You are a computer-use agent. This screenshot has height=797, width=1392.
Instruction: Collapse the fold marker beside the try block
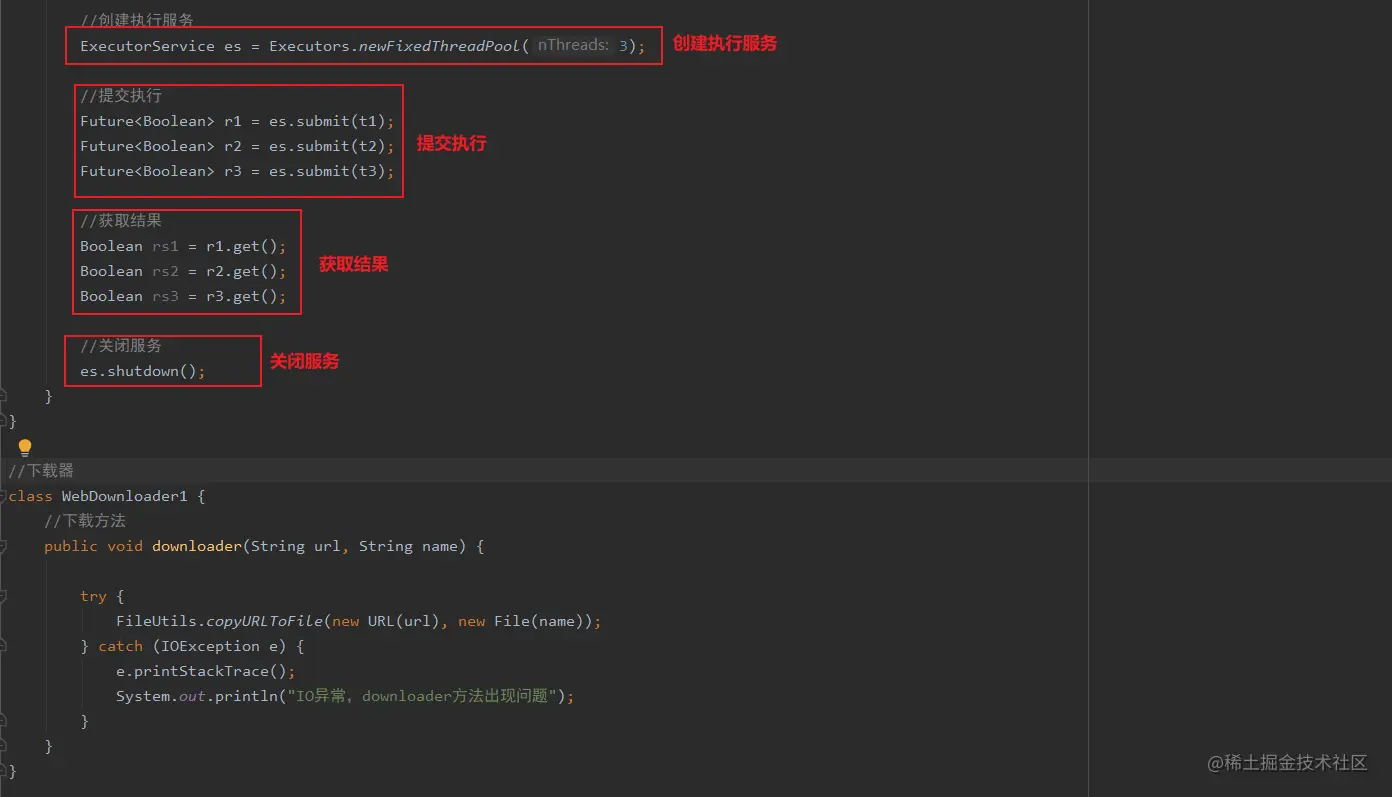[x=3, y=597]
